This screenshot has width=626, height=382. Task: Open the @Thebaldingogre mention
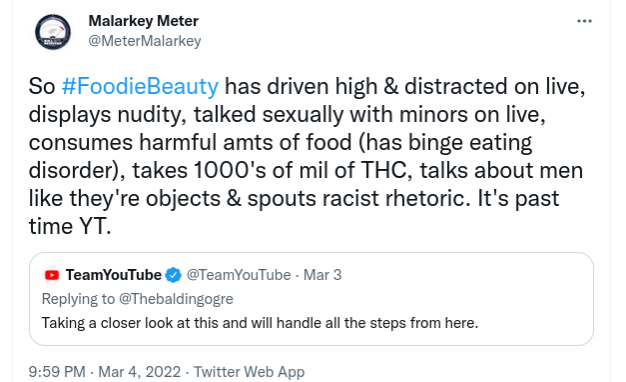tap(176, 299)
